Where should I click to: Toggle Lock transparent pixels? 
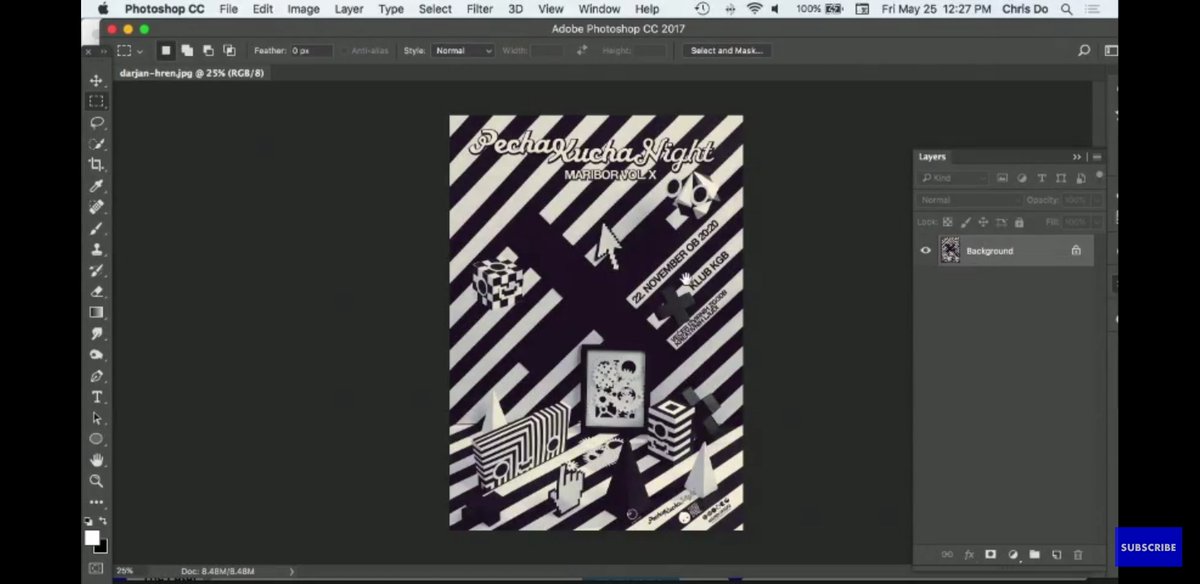coord(948,222)
